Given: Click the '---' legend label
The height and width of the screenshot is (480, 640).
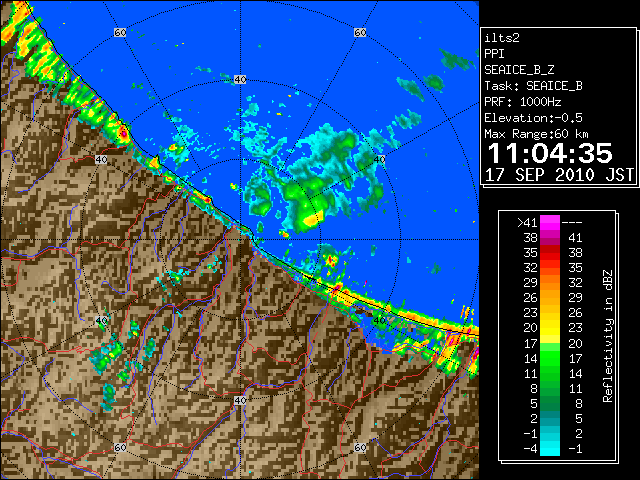Looking at the screenshot, I should [572, 223].
